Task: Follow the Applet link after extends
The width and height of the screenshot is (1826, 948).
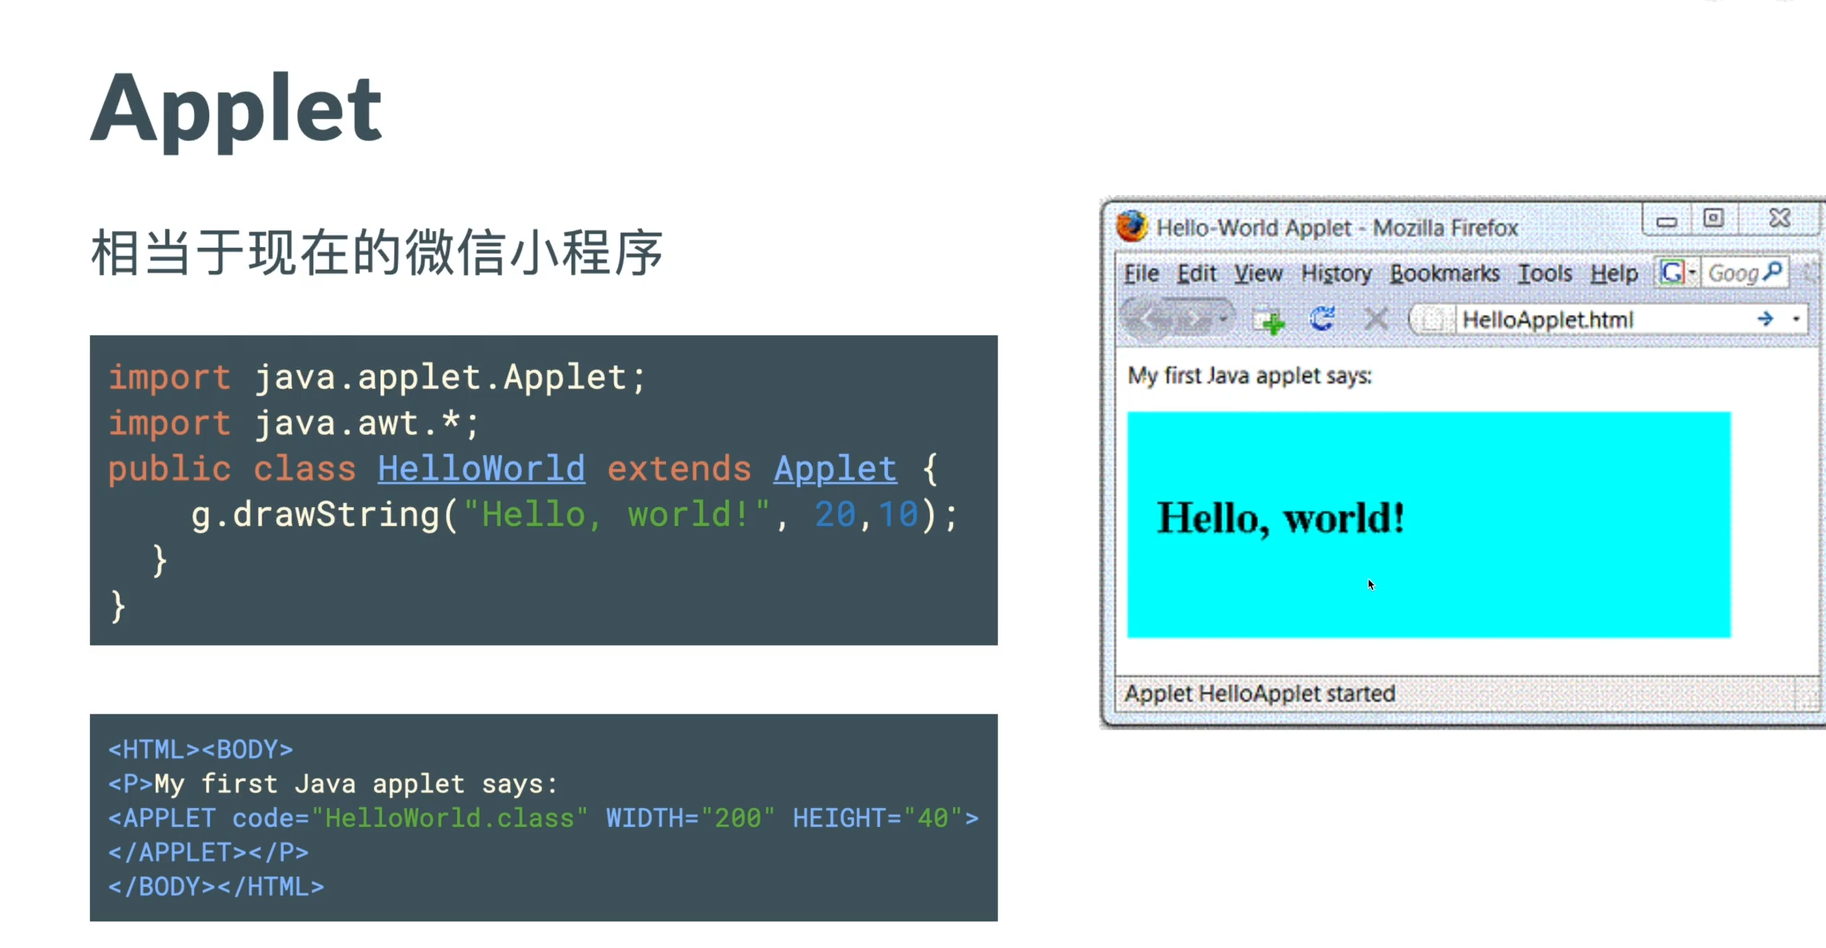Action: tap(835, 469)
